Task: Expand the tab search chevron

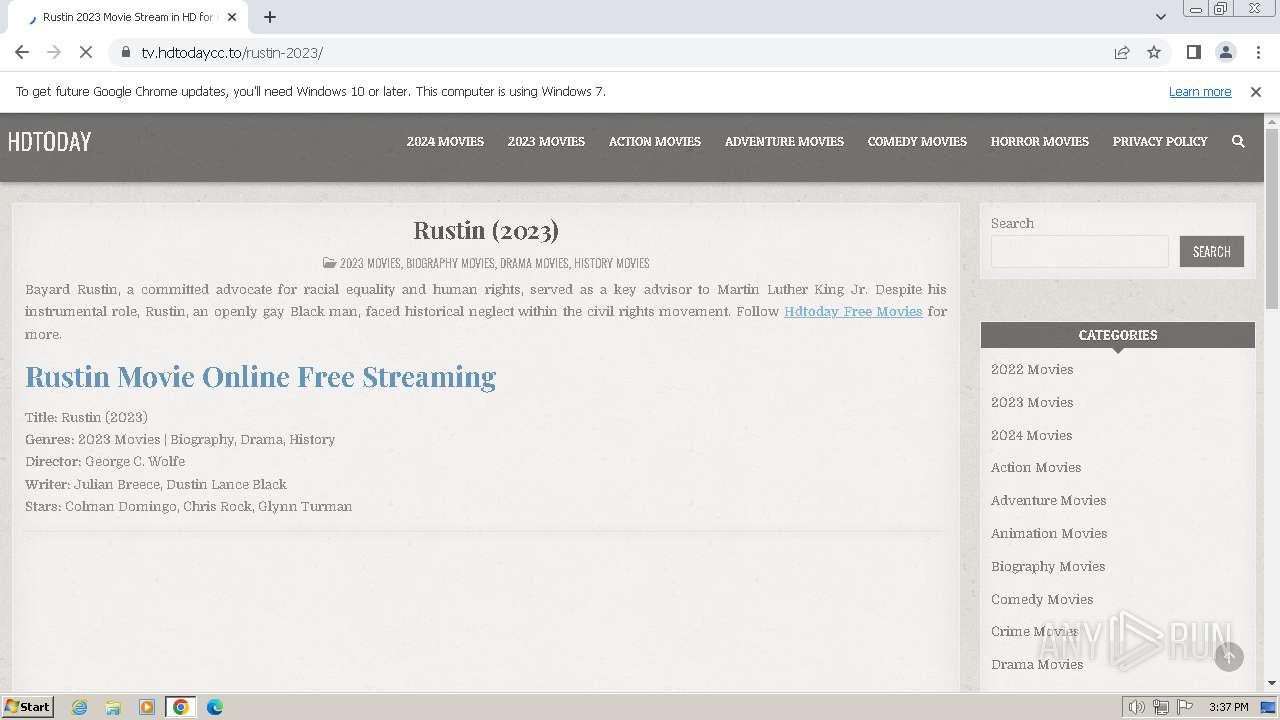Action: point(1160,17)
